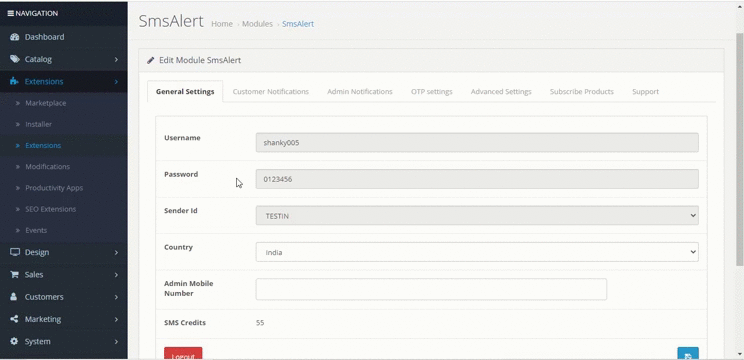Switch to Advanced Settings tab
744x360 pixels.
[x=501, y=92]
